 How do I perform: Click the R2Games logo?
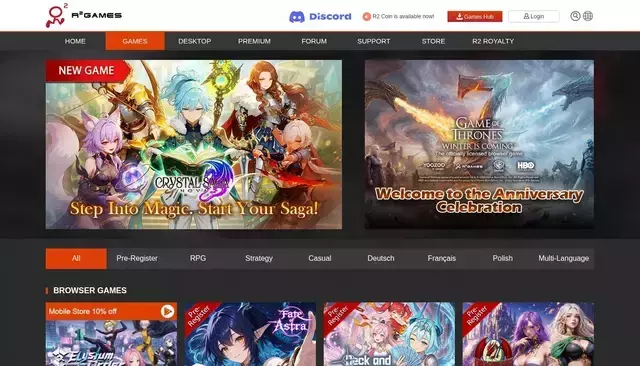[x=84, y=16]
